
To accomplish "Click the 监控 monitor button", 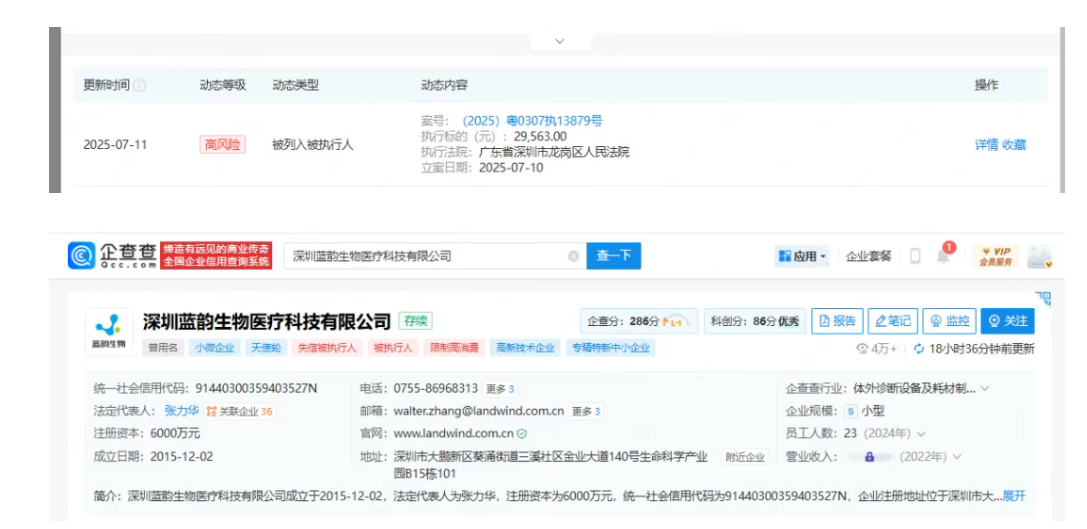I will click(x=950, y=321).
